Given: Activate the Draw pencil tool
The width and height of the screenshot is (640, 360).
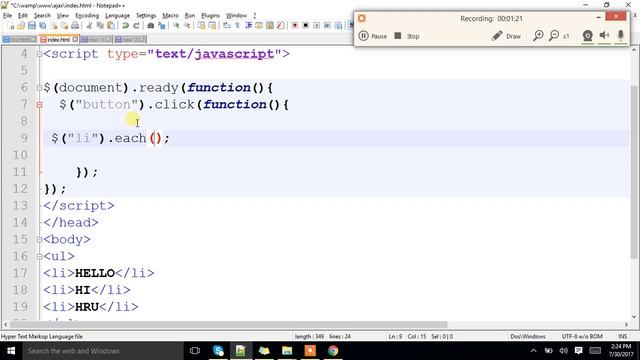Looking at the screenshot, I should pyautogui.click(x=506, y=36).
